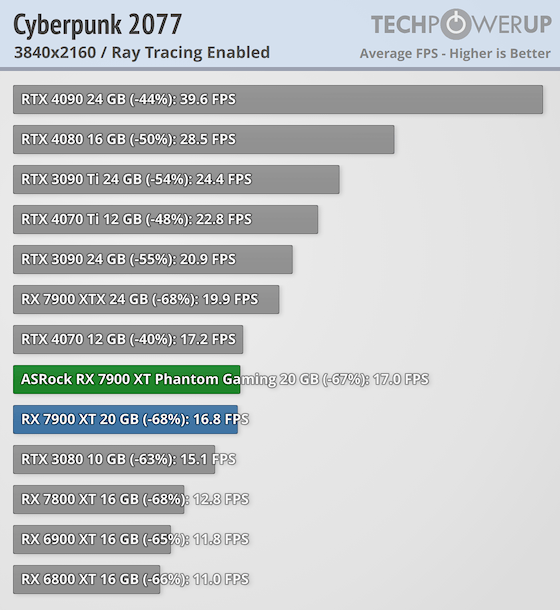Click the RX 7900 XTX 24 GB bar
Screen dimensions: 560x610
coord(146,300)
